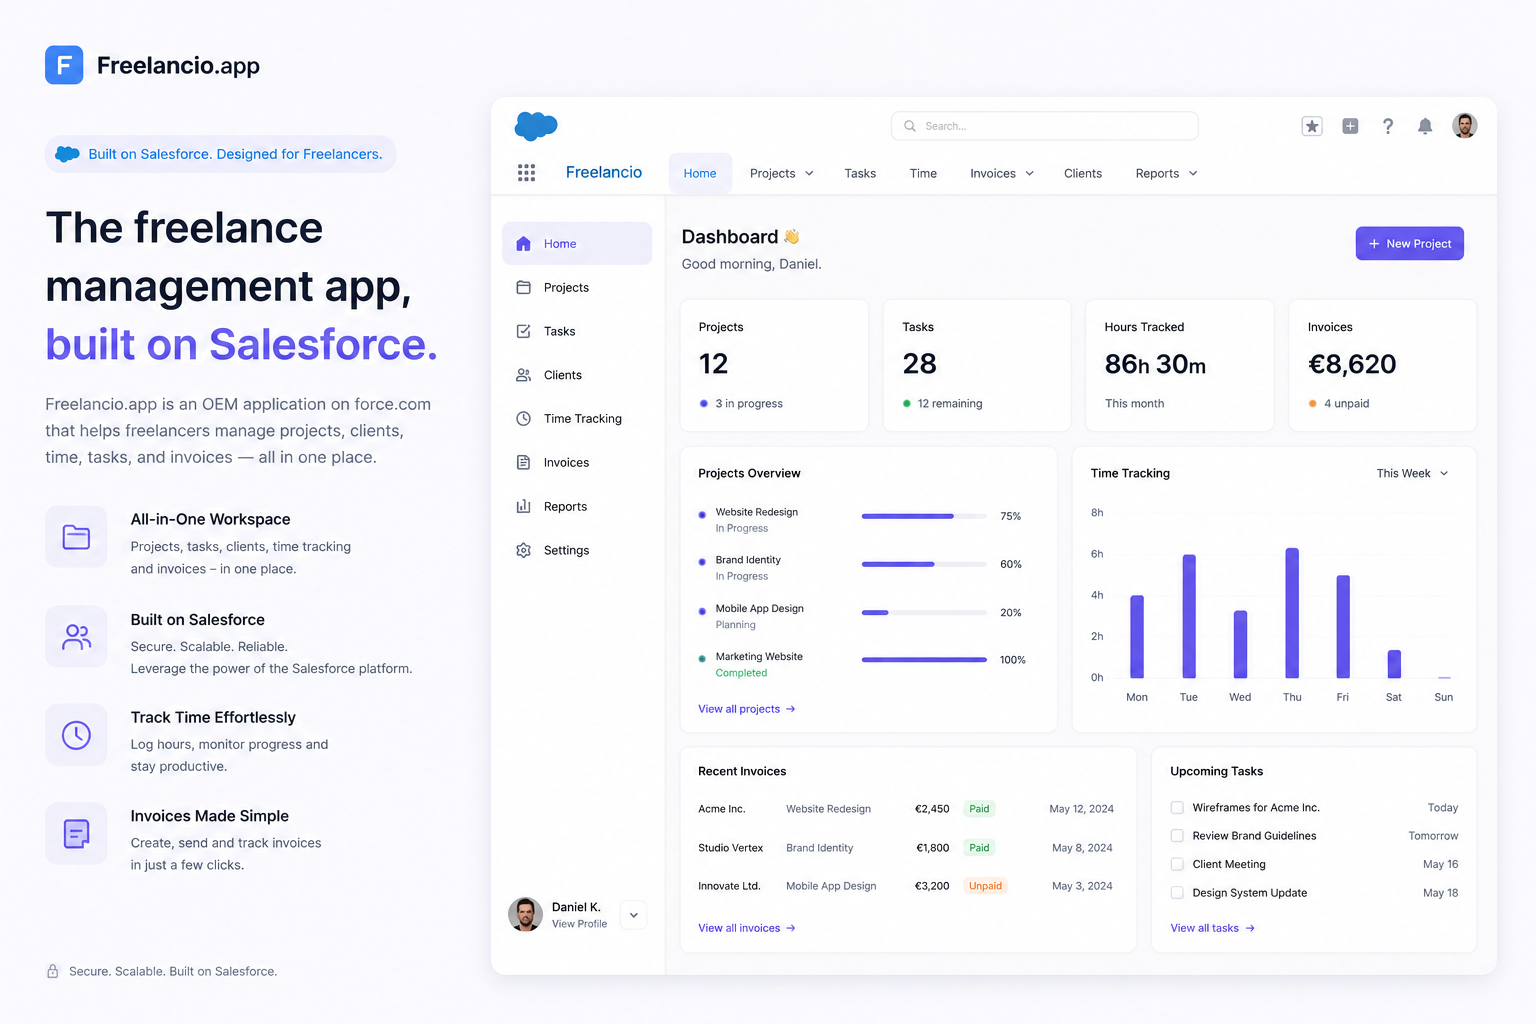
Task: Click the Clients people icon in the sidebar
Action: 523,375
